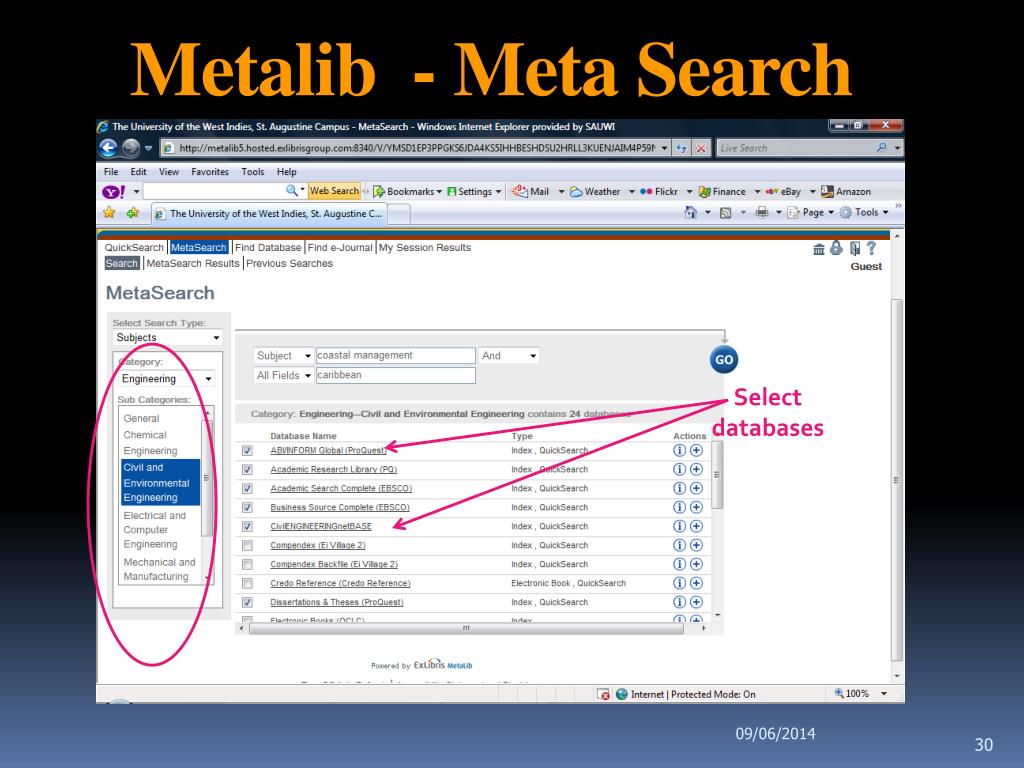Click plus icon for Credo Reference

pos(696,583)
